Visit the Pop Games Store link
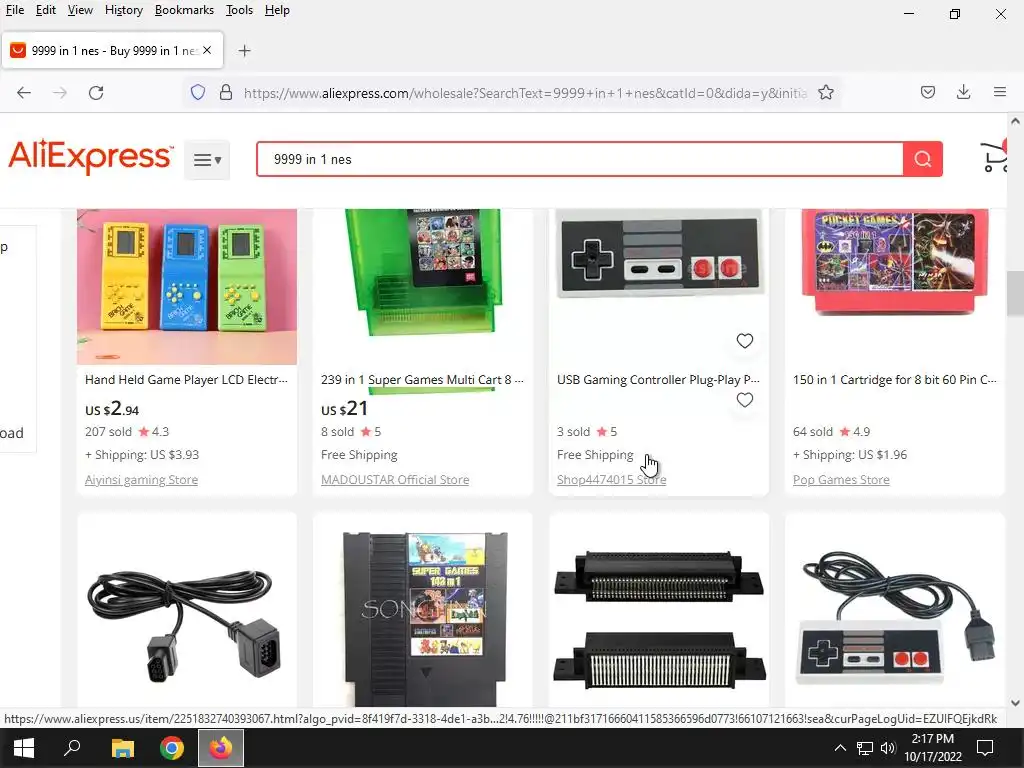The image size is (1024, 768). (841, 480)
